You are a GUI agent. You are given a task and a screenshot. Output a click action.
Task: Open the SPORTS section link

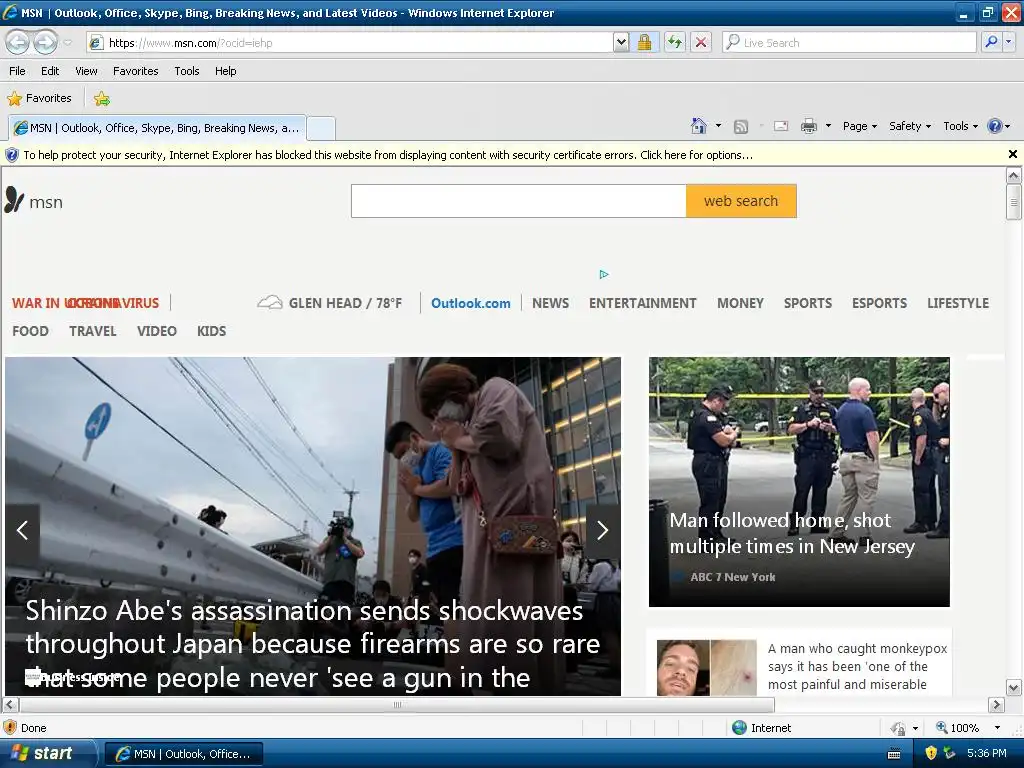click(807, 303)
